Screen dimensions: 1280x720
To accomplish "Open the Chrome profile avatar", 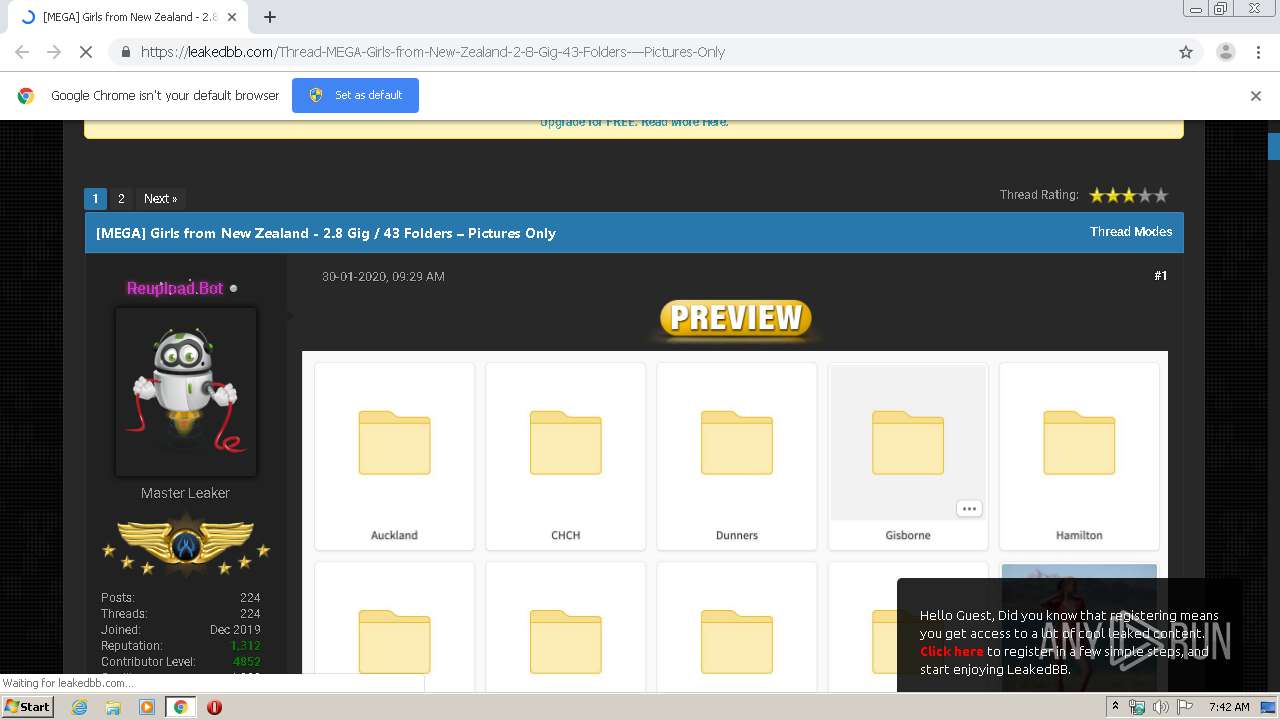I will (x=1225, y=52).
